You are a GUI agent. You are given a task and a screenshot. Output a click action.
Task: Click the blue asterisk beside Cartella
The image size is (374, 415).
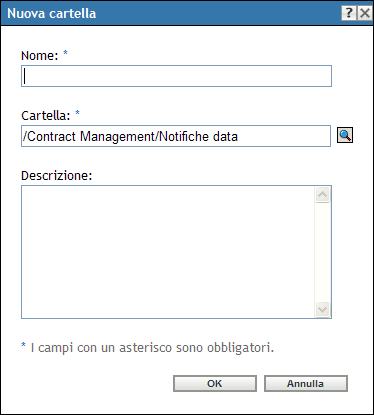click(x=77, y=113)
